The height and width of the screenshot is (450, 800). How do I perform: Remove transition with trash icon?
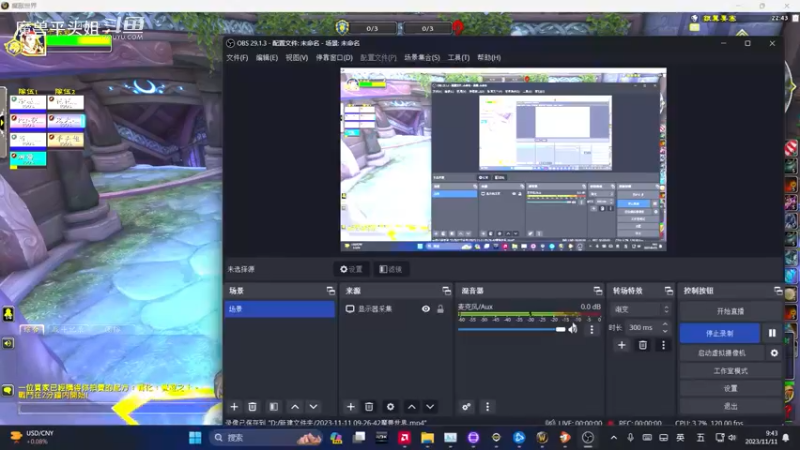[x=642, y=345]
